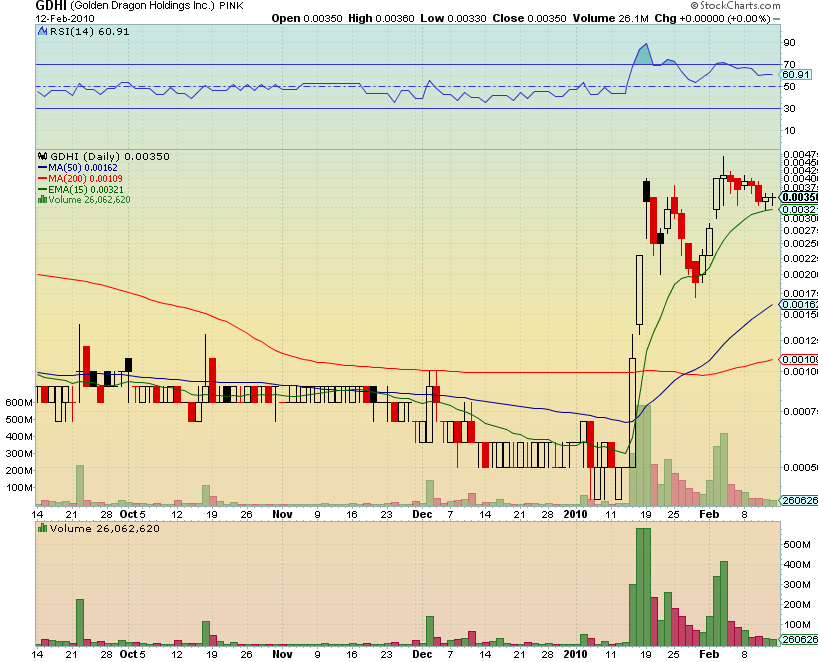Click the 70 overbought label on the RSI axis
Viewport: 818px width, 662px height.
pos(789,64)
